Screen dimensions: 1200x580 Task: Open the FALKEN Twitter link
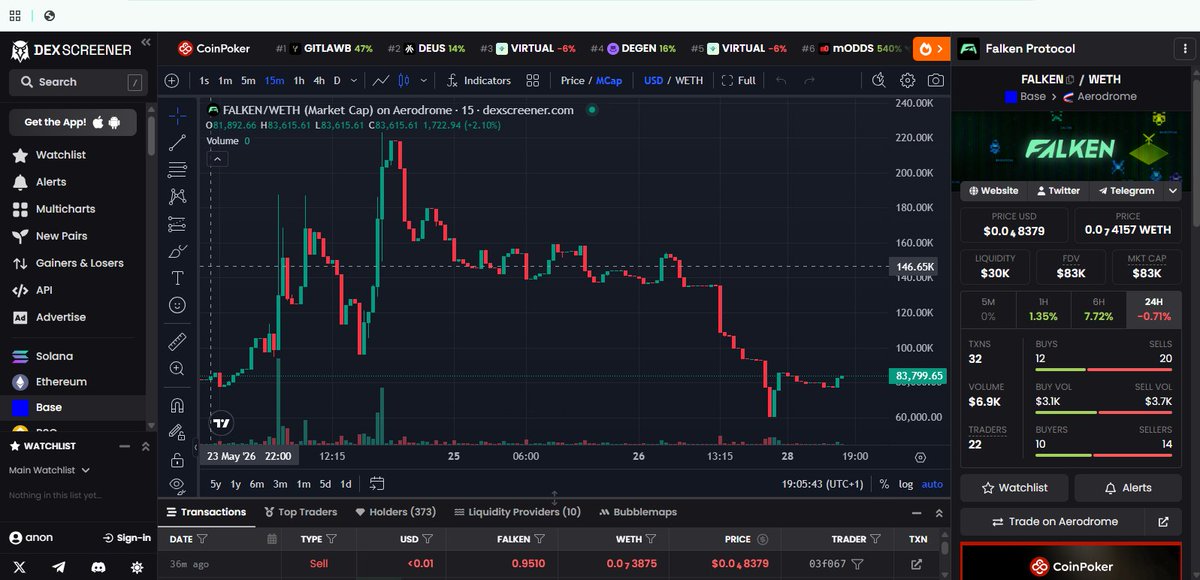1057,191
